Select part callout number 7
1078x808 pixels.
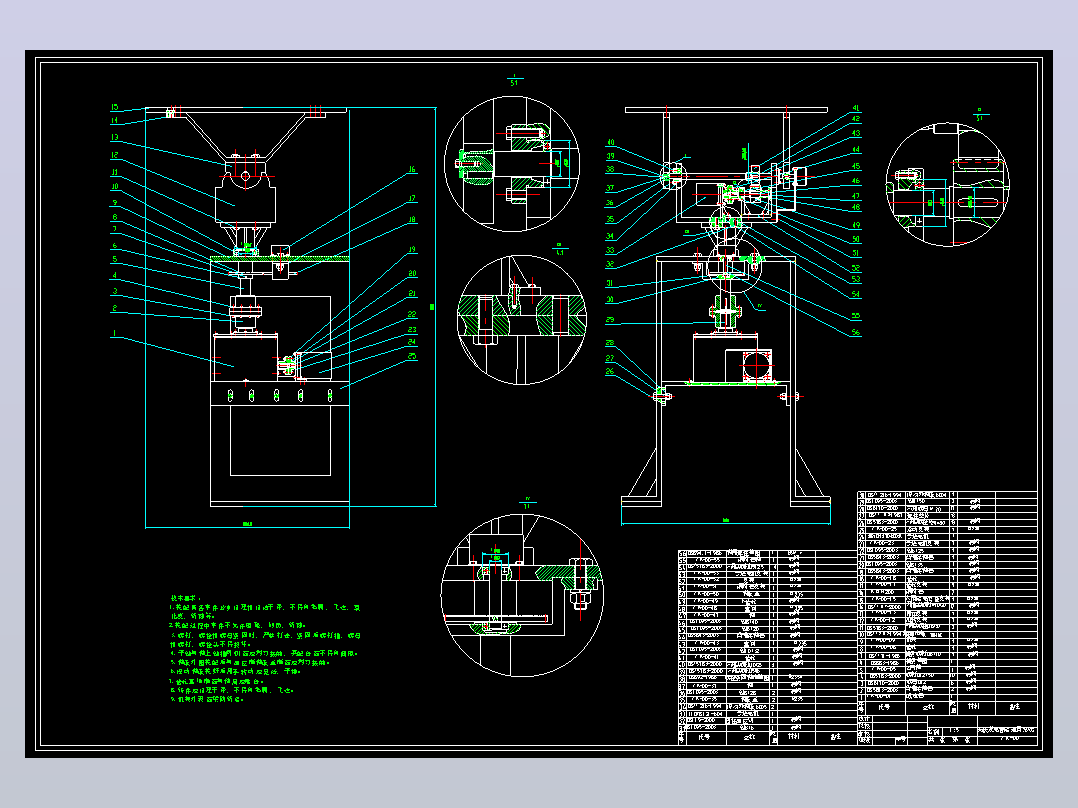[x=115, y=229]
